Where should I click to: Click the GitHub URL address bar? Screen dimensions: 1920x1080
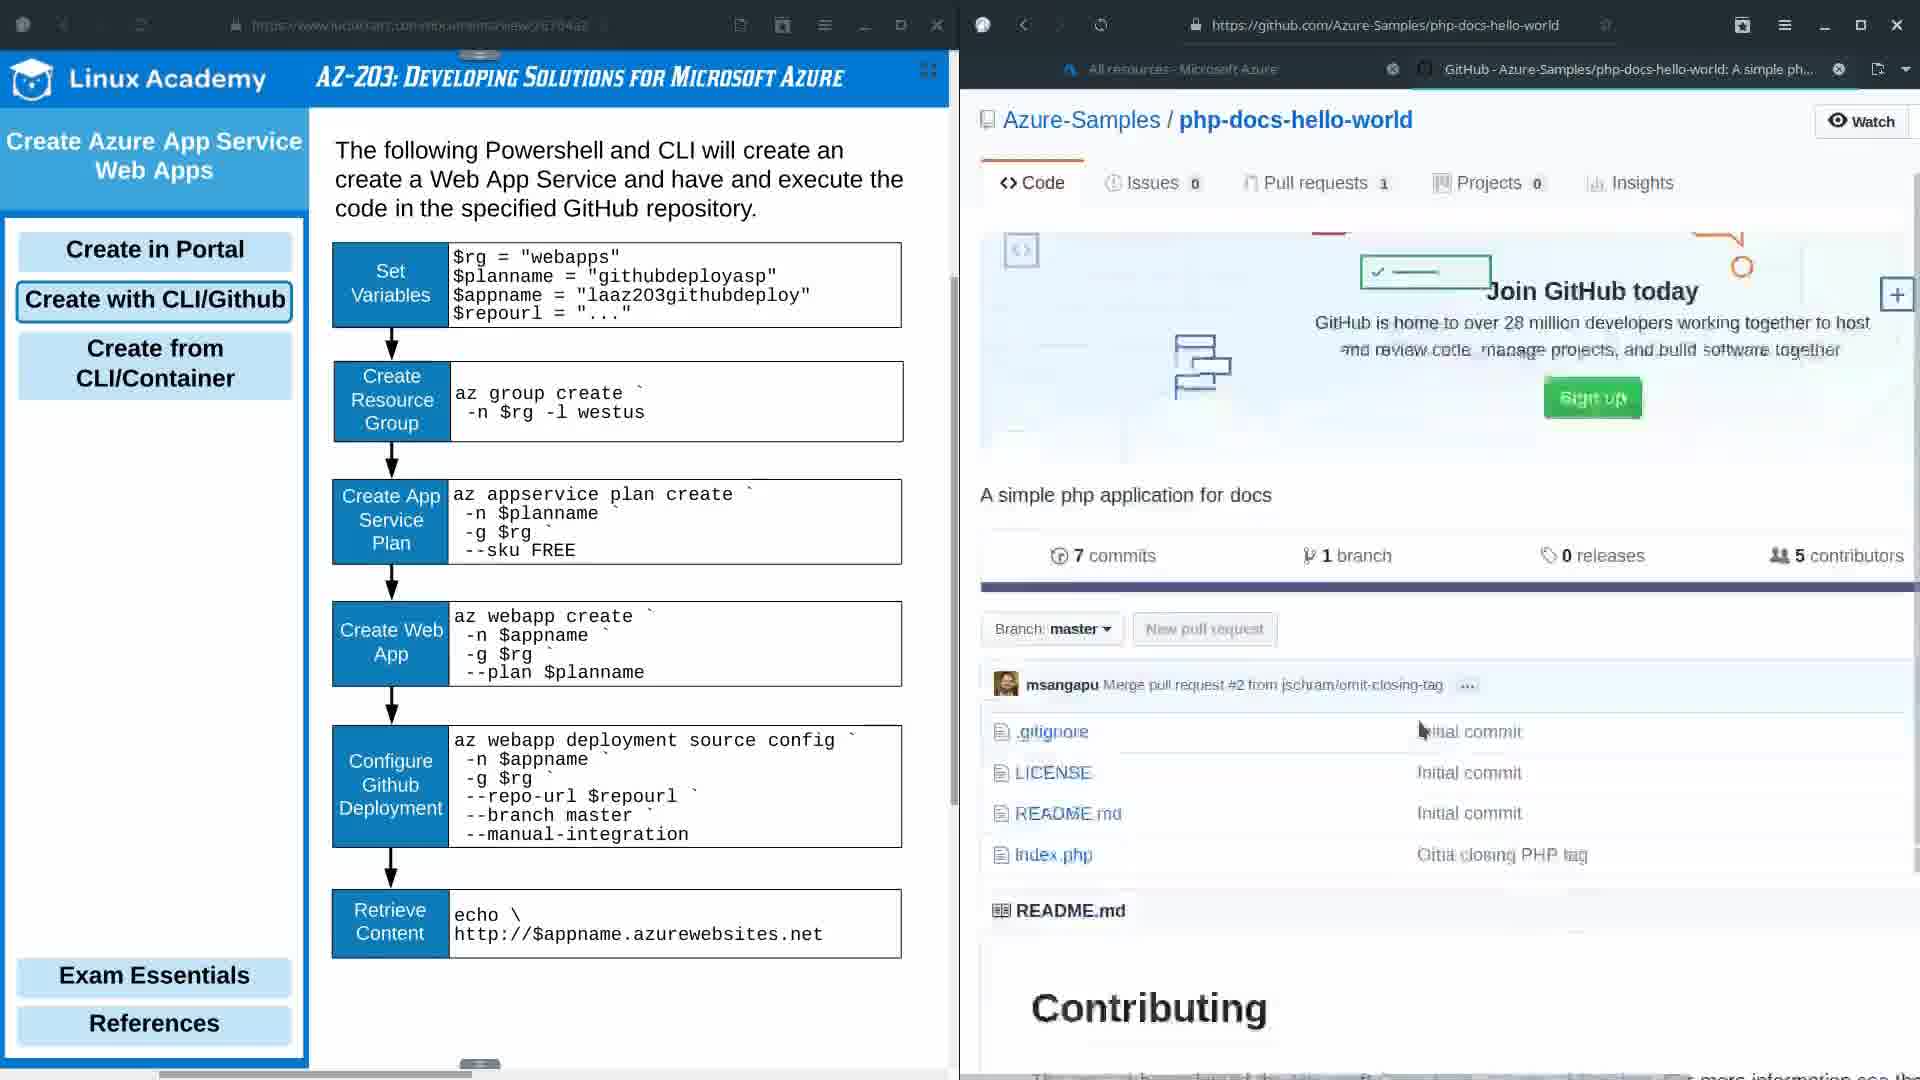pyautogui.click(x=1385, y=25)
